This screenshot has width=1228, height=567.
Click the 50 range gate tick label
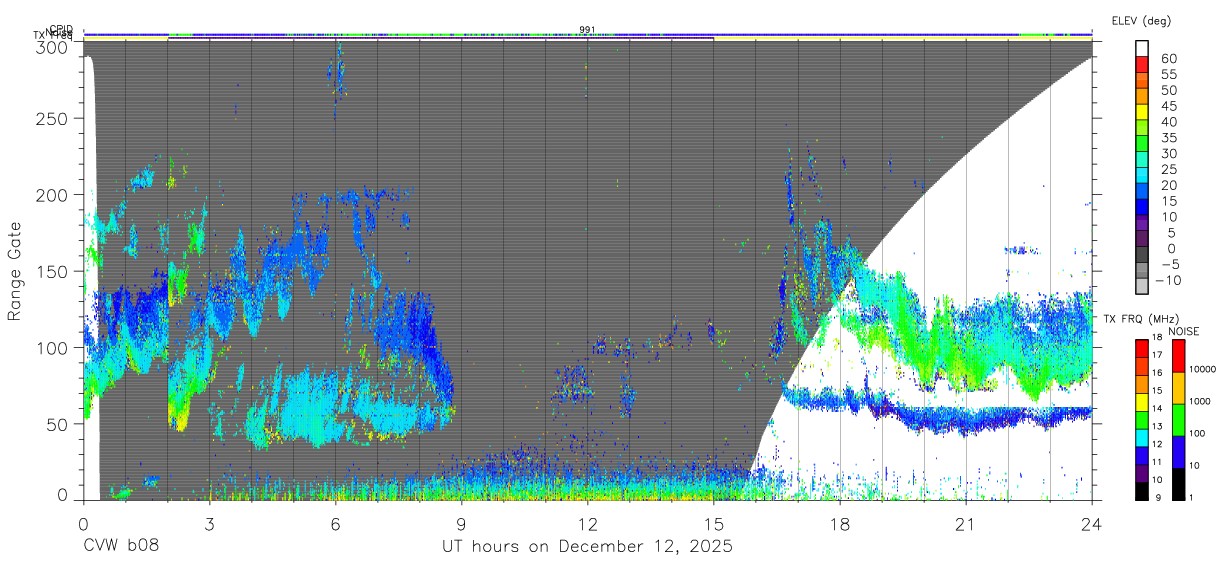tap(59, 424)
